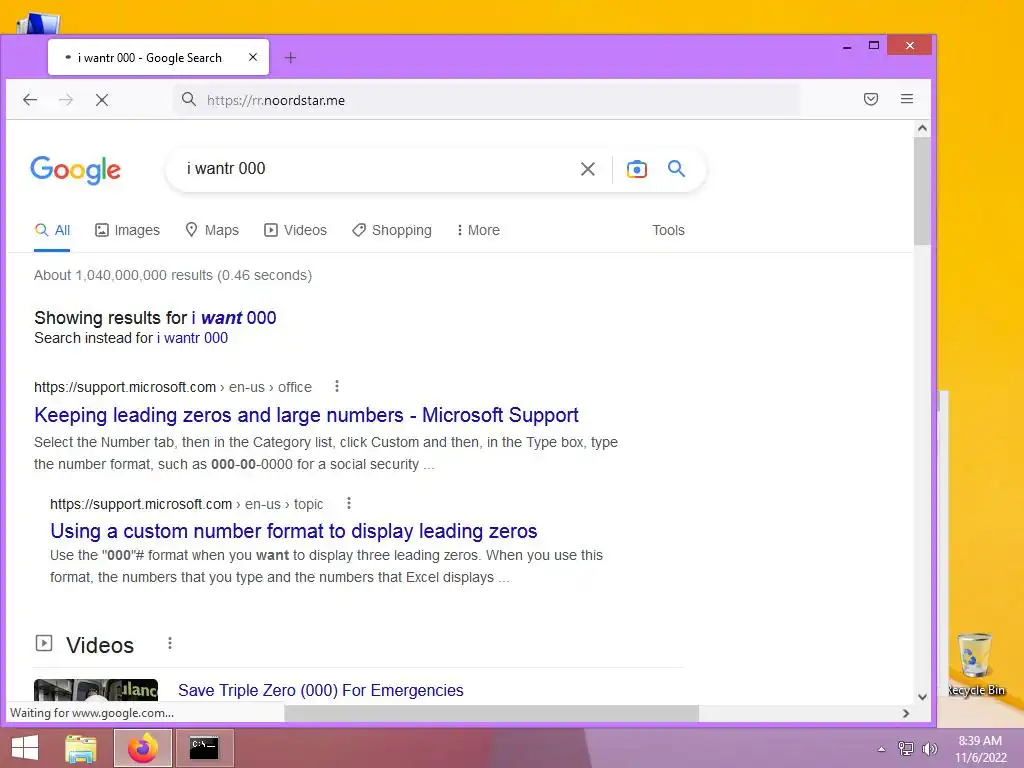Submit search with magnifier button
This screenshot has width=1024, height=768.
pyautogui.click(x=677, y=168)
